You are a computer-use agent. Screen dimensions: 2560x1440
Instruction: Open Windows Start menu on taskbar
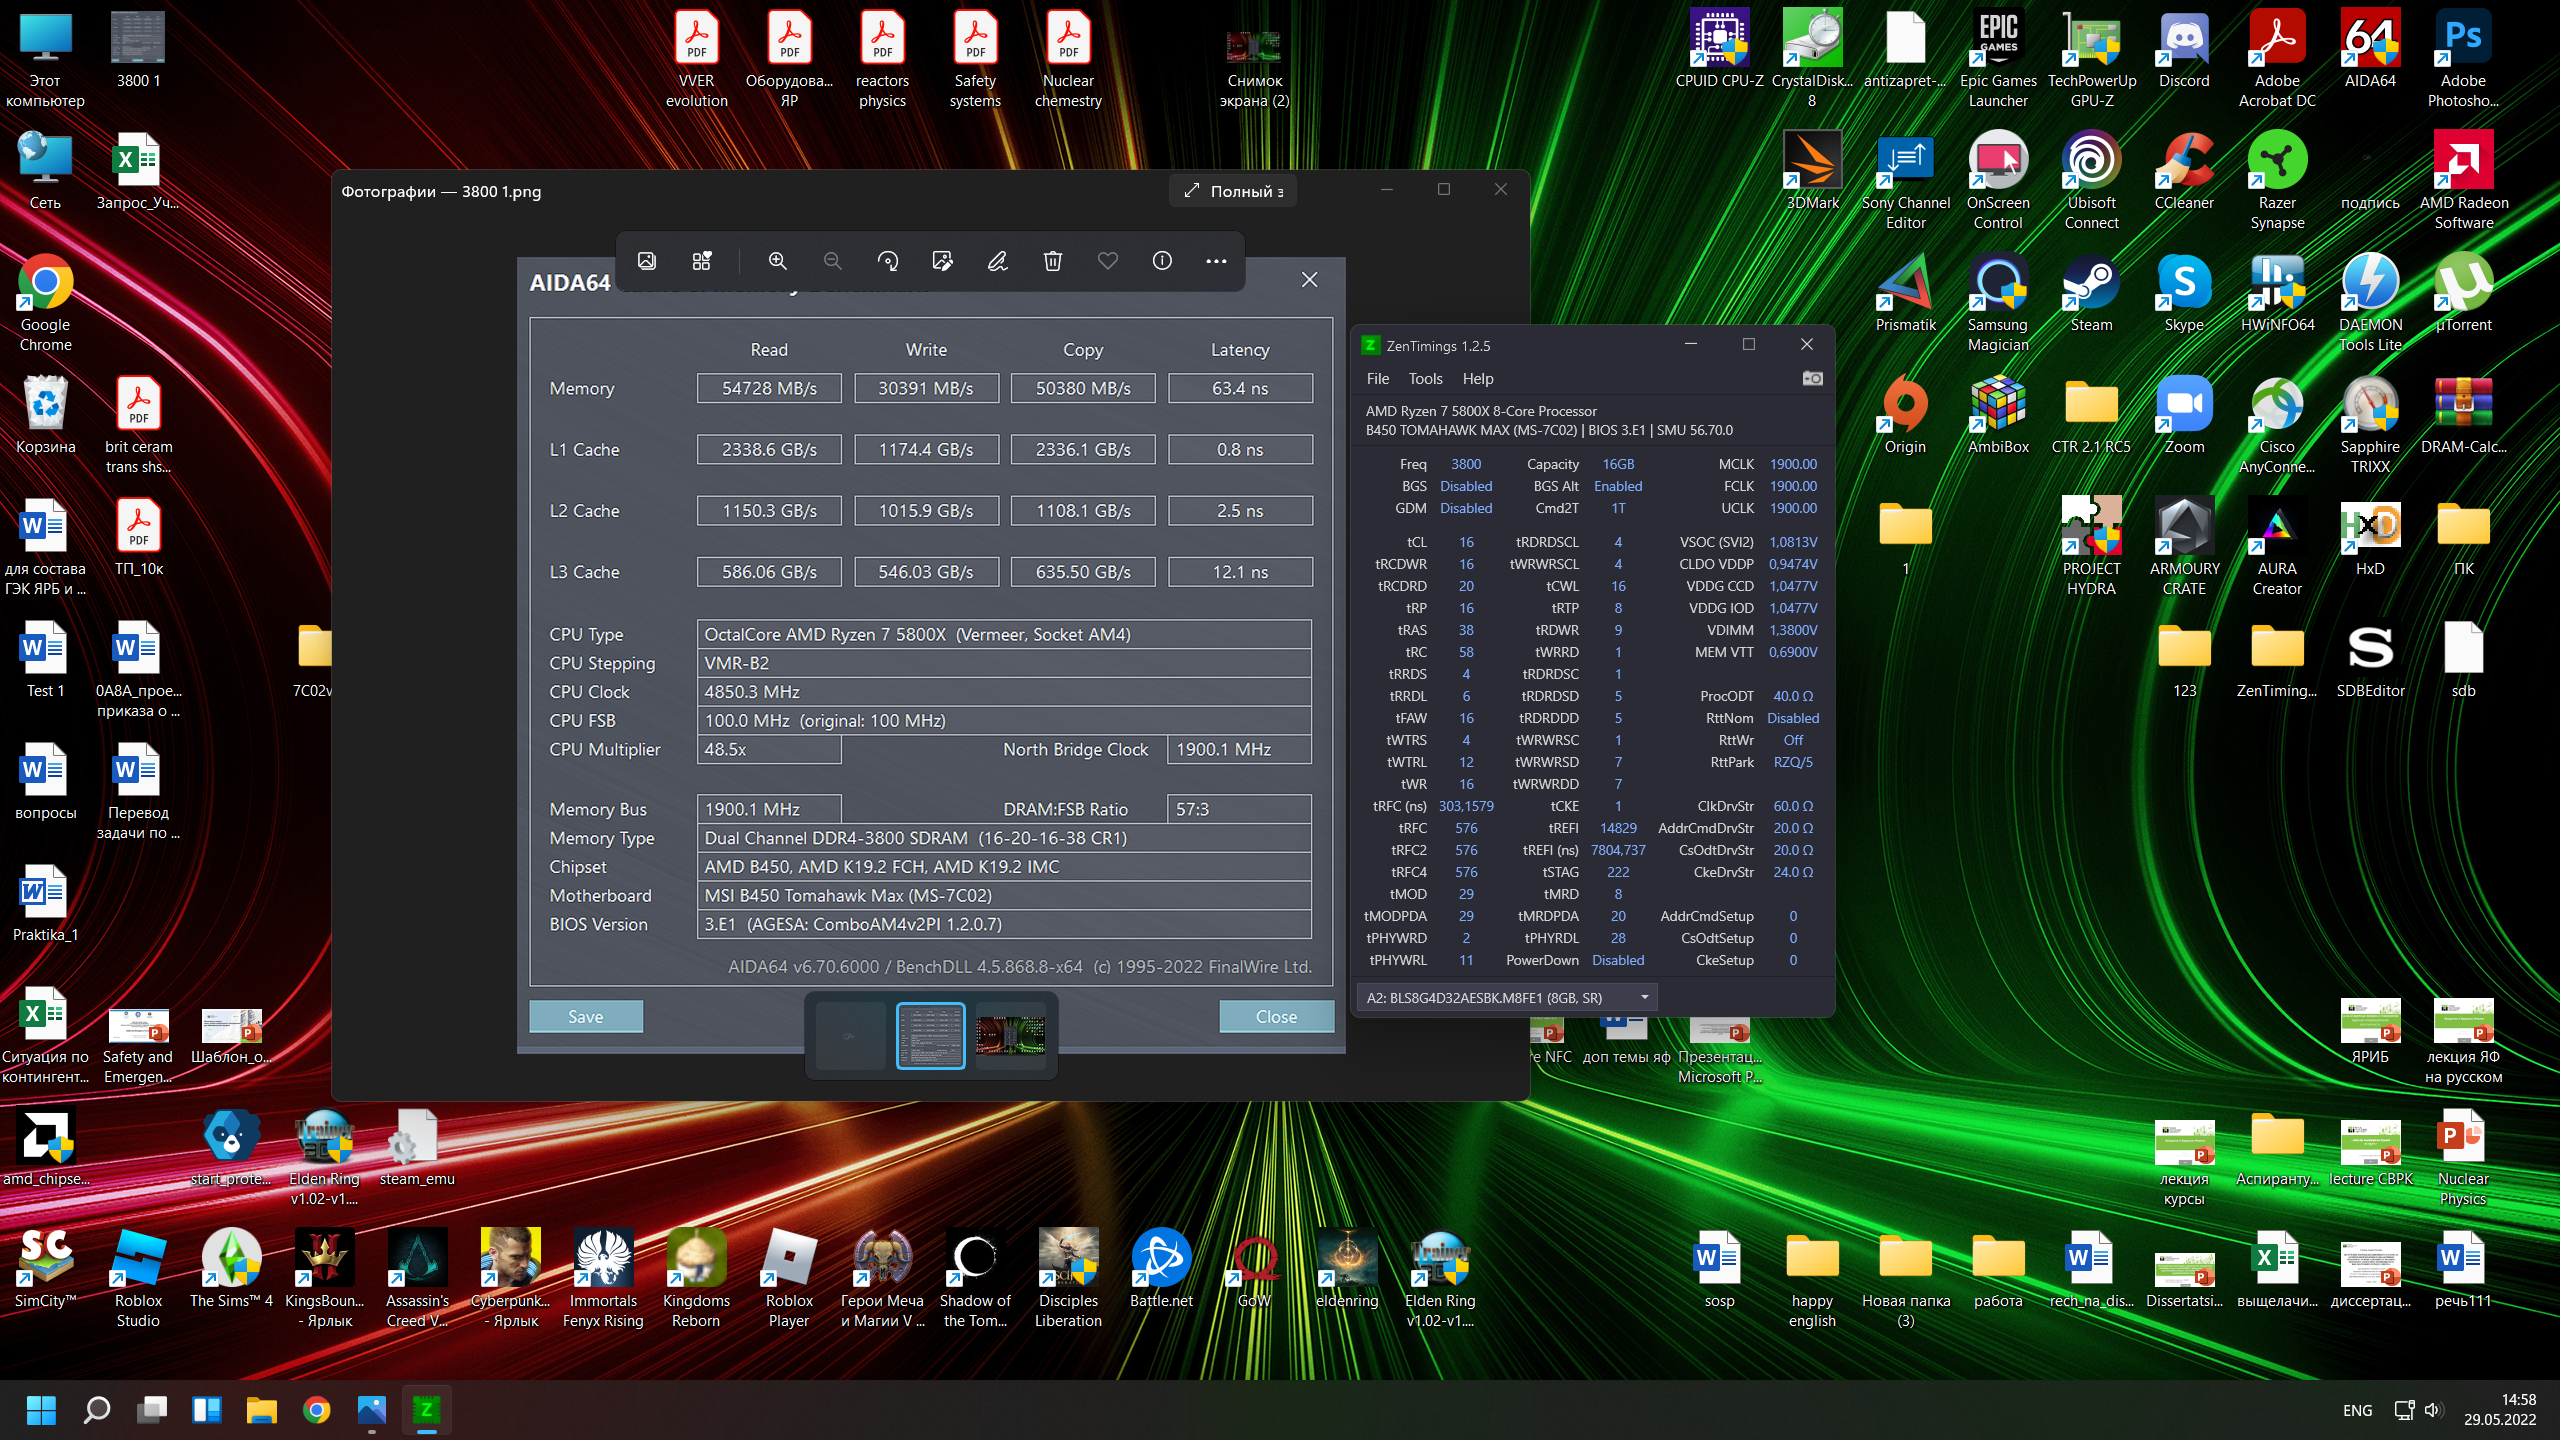point(41,1410)
